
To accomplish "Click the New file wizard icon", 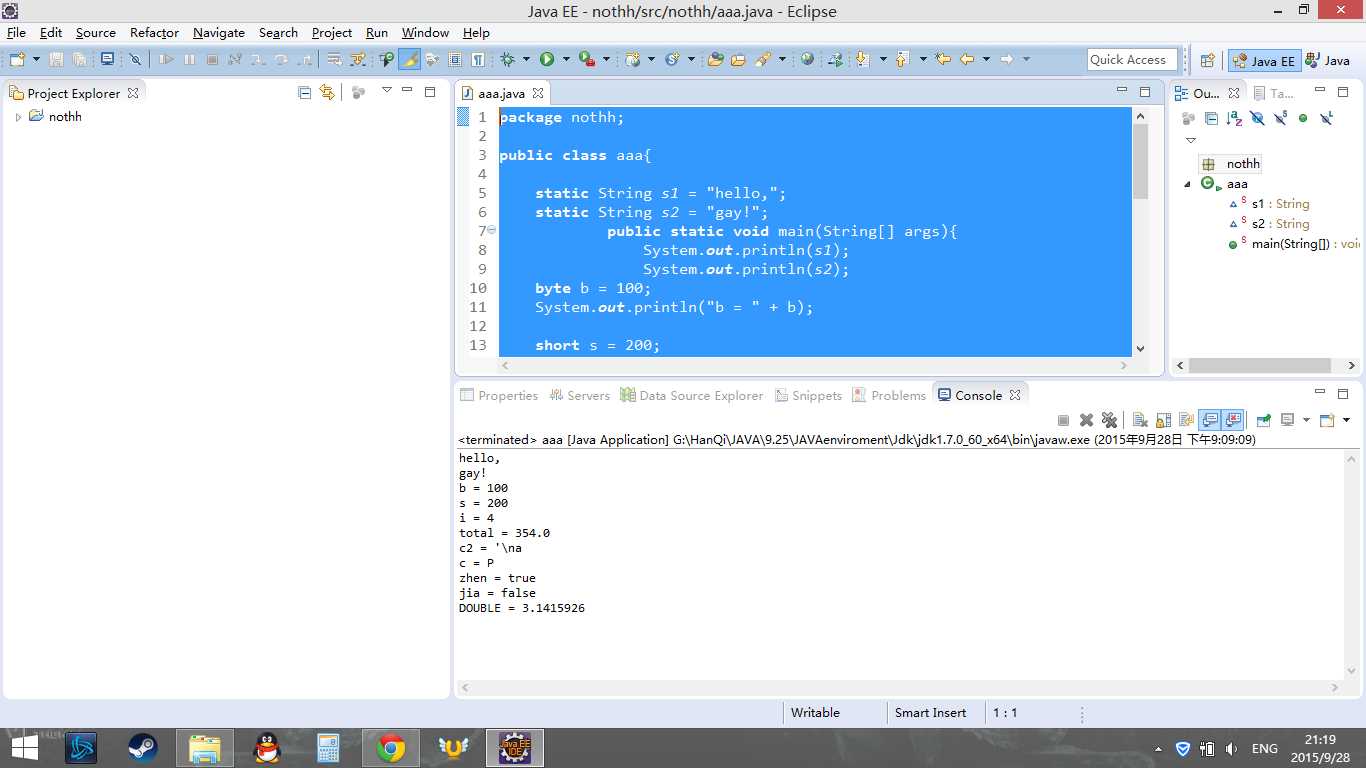I will click(x=17, y=60).
